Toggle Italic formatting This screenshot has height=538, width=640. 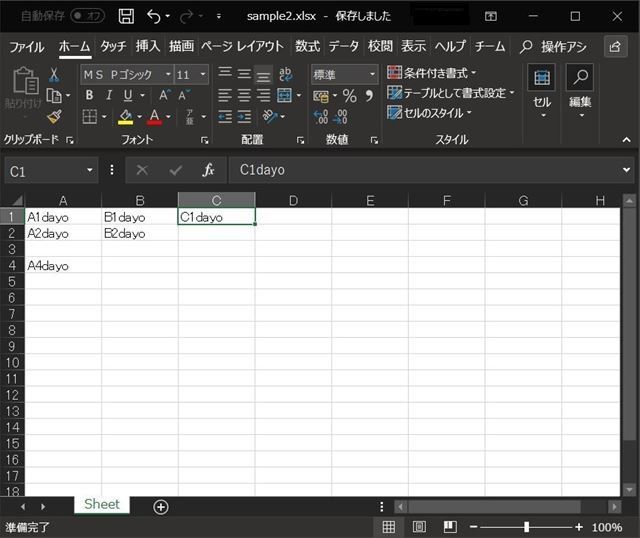[109, 96]
